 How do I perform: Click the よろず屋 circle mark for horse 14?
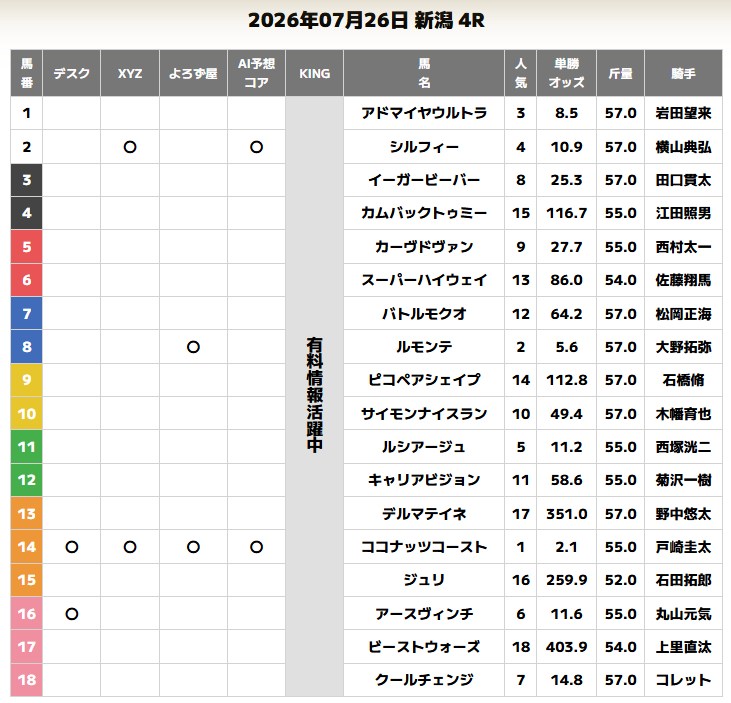(x=193, y=547)
